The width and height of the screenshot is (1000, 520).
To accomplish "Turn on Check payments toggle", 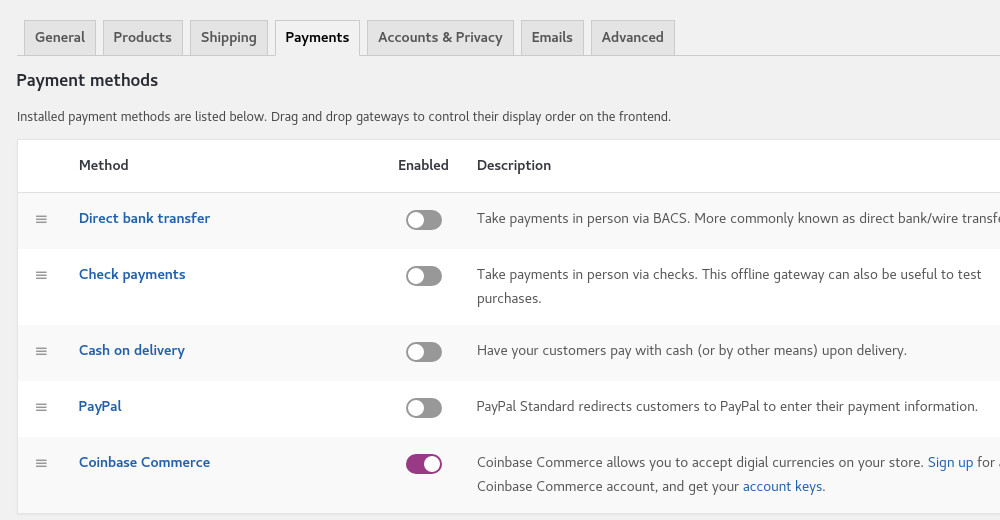I will (x=423, y=276).
